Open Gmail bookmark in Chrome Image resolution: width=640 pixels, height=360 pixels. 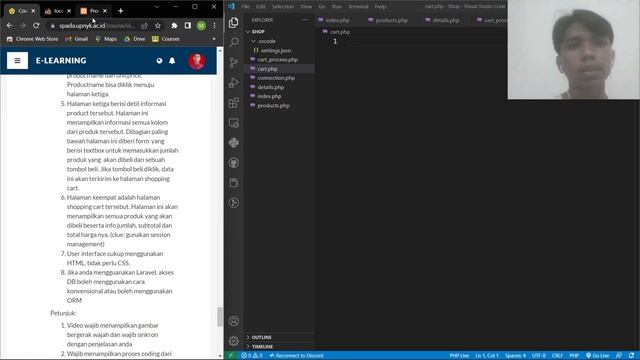coord(77,39)
